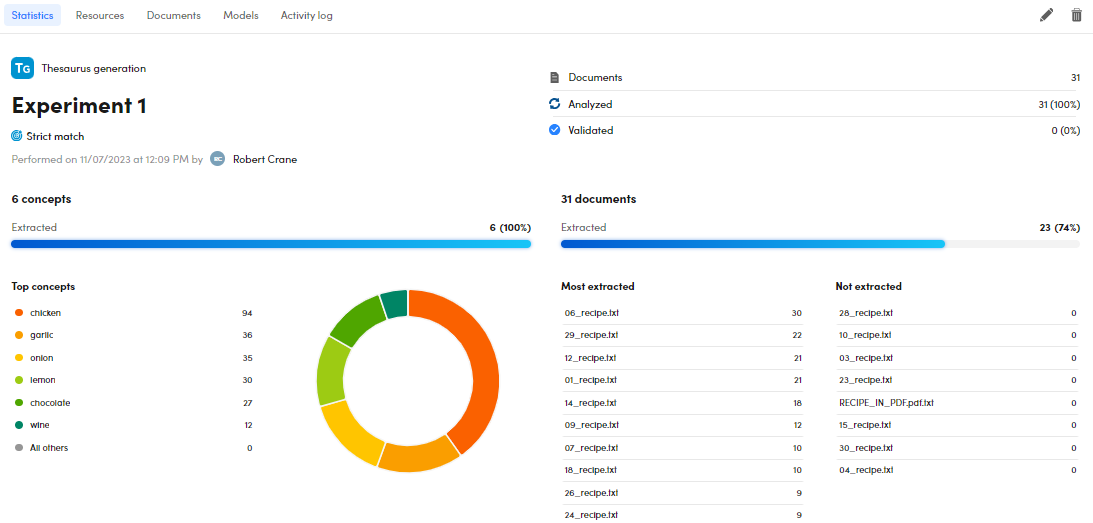Viewport: 1093px width, 523px height.
Task: Click the trash delete icon
Action: click(x=1076, y=15)
